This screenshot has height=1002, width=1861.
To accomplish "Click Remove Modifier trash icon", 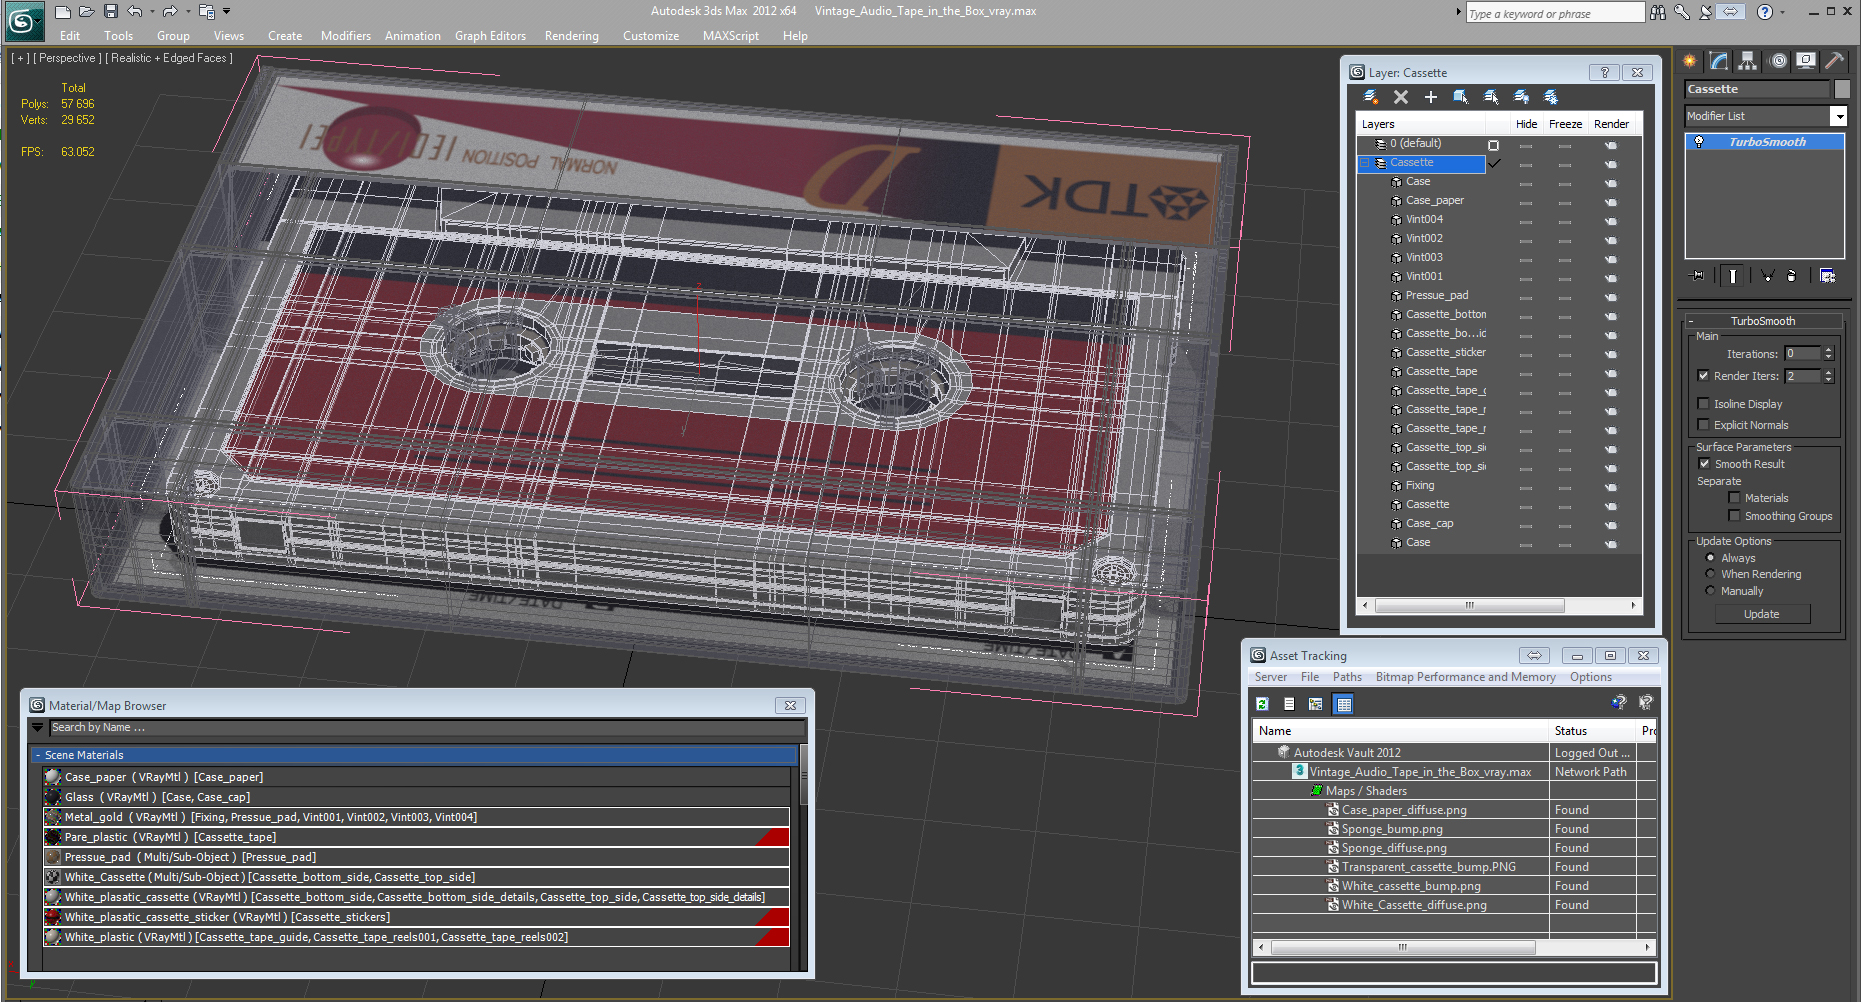I will coord(1792,276).
